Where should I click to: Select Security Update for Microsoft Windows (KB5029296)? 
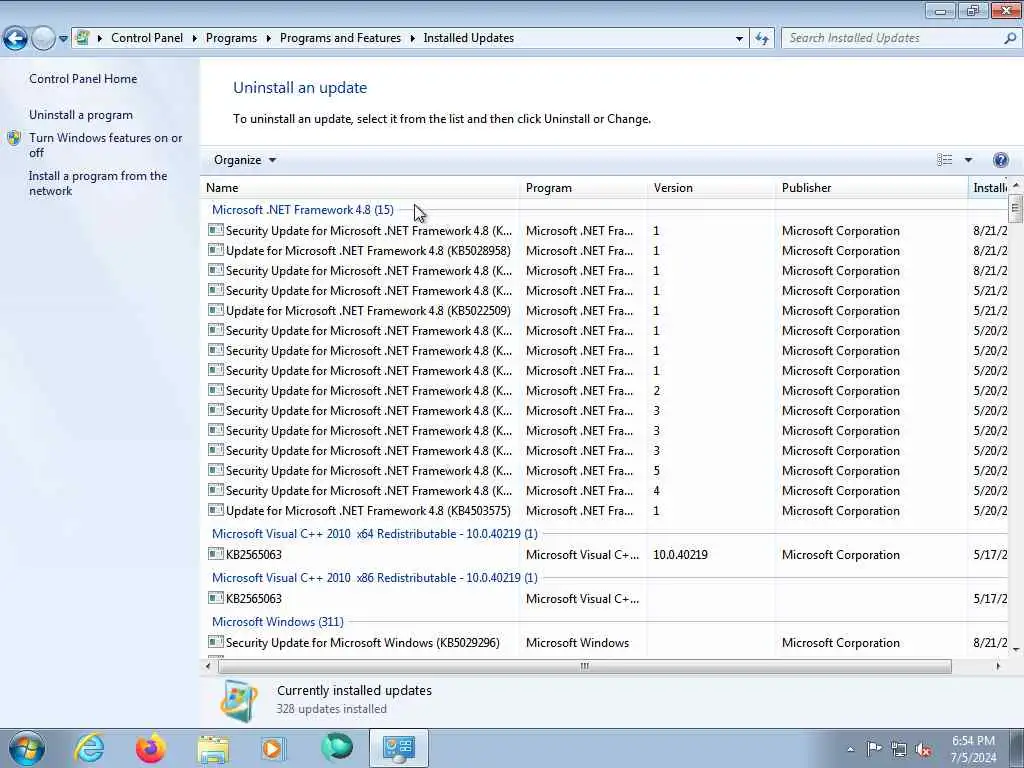coord(362,643)
